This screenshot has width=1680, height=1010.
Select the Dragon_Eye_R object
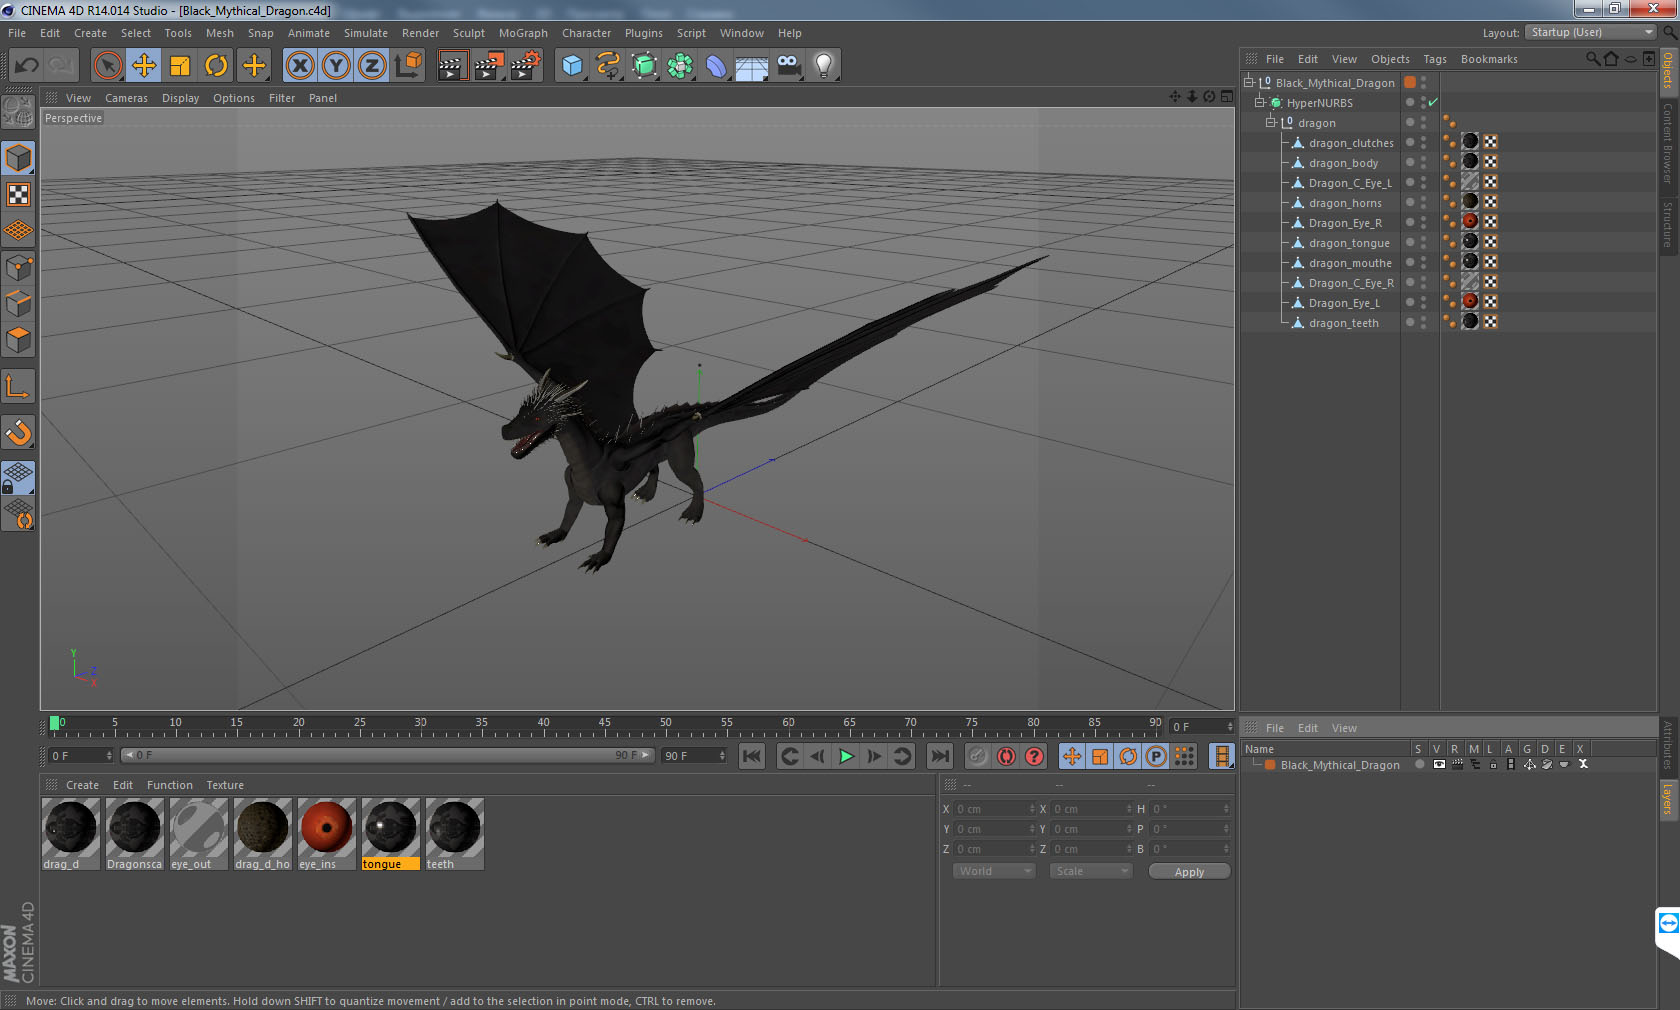(1345, 223)
